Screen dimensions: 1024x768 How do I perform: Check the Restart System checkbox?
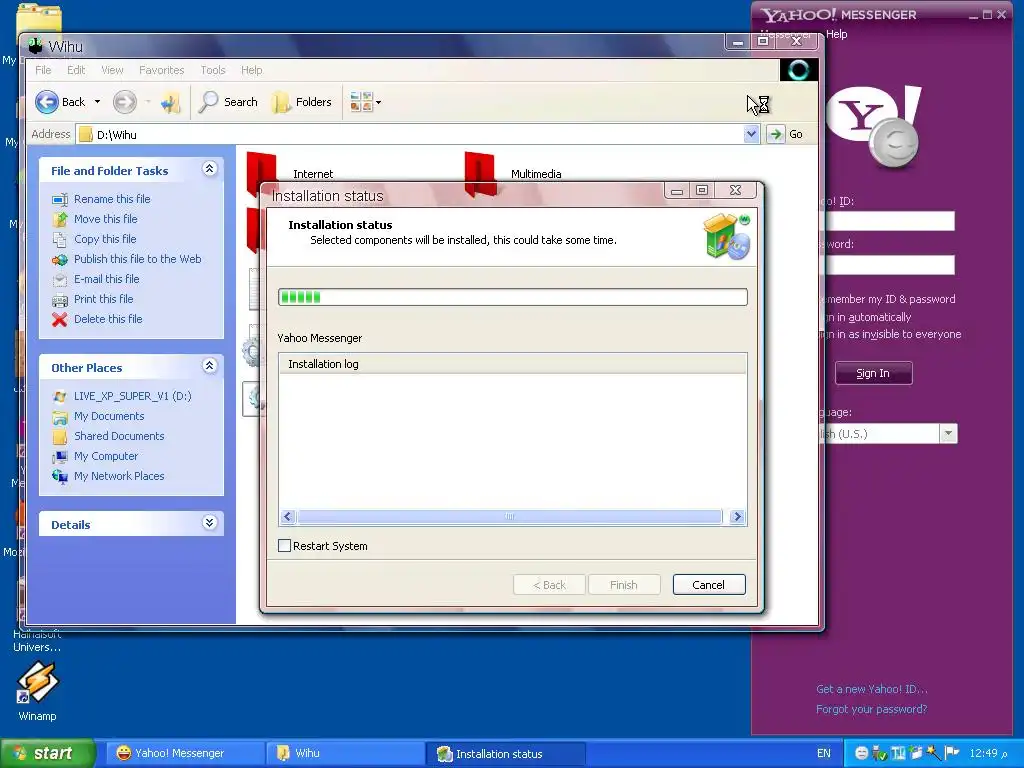284,545
